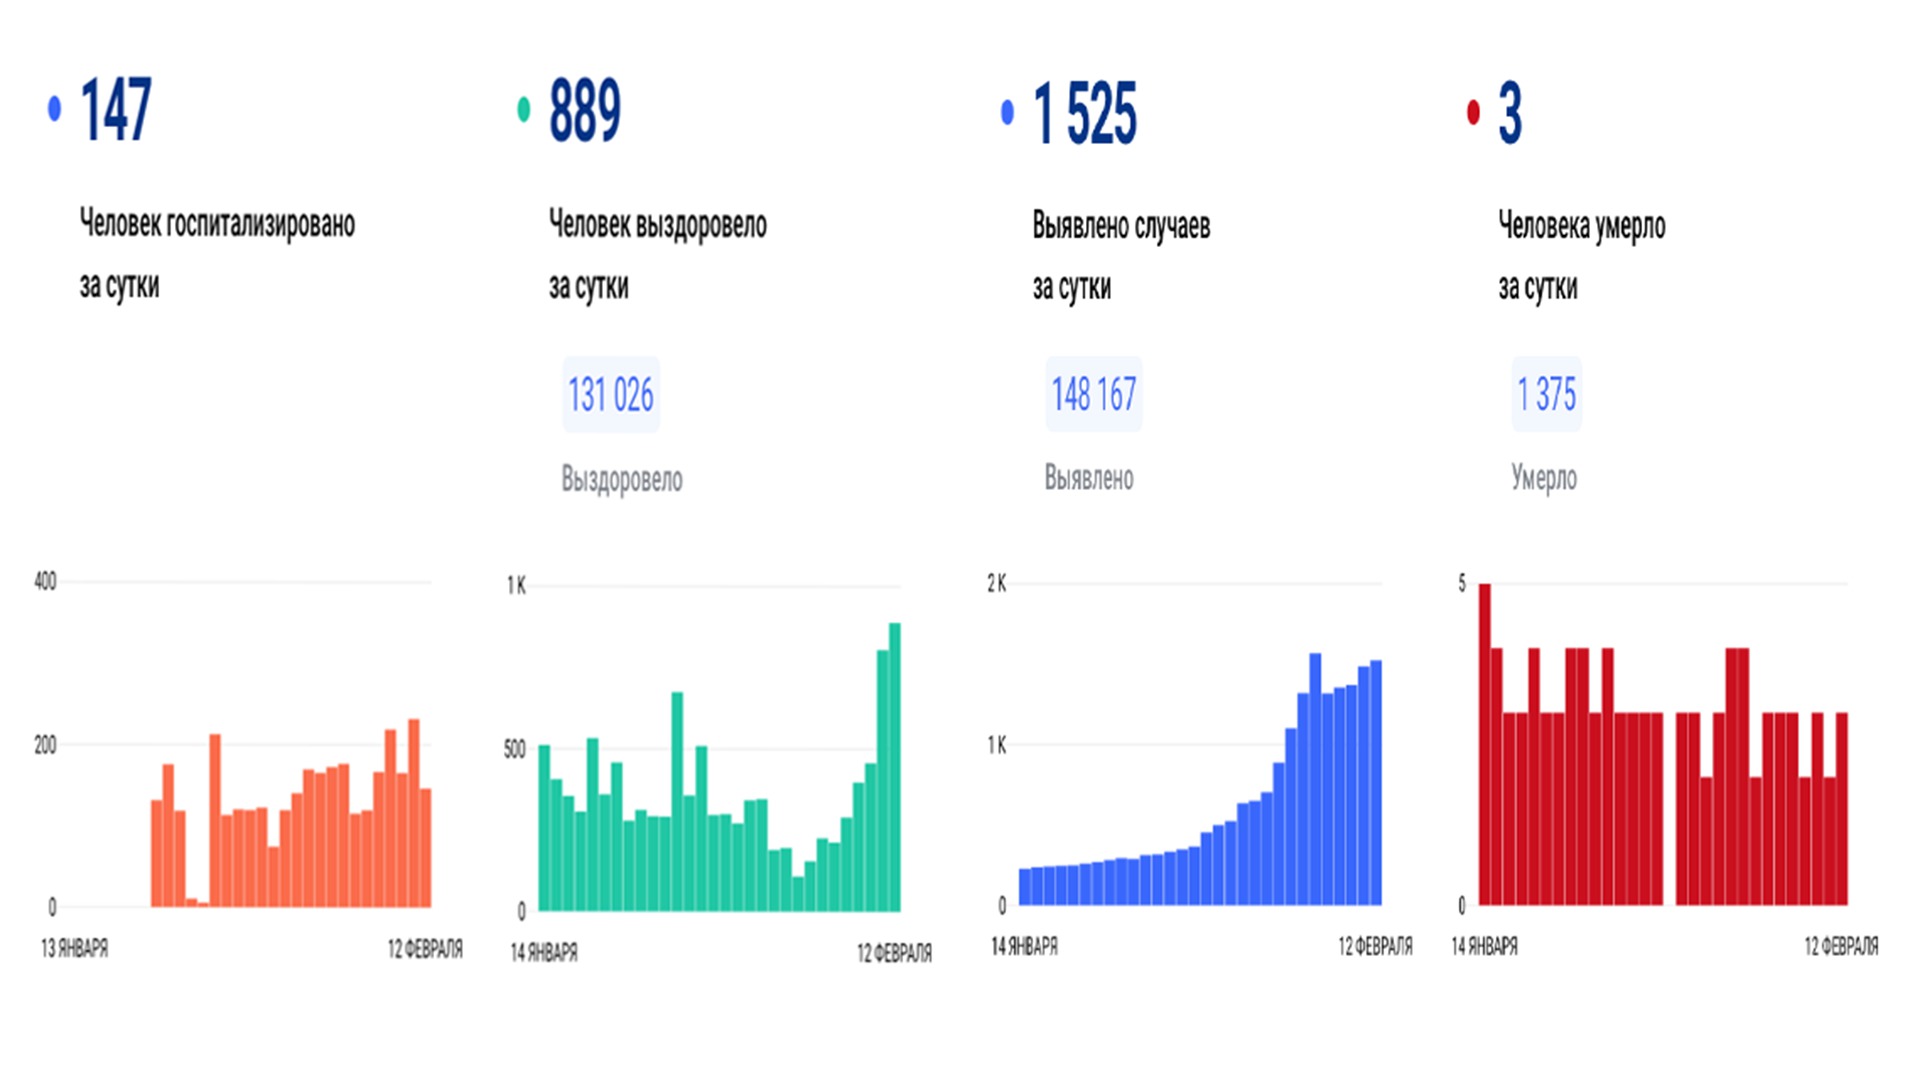Click '14 ЯНВАРЯ' label under red chart

click(1484, 946)
